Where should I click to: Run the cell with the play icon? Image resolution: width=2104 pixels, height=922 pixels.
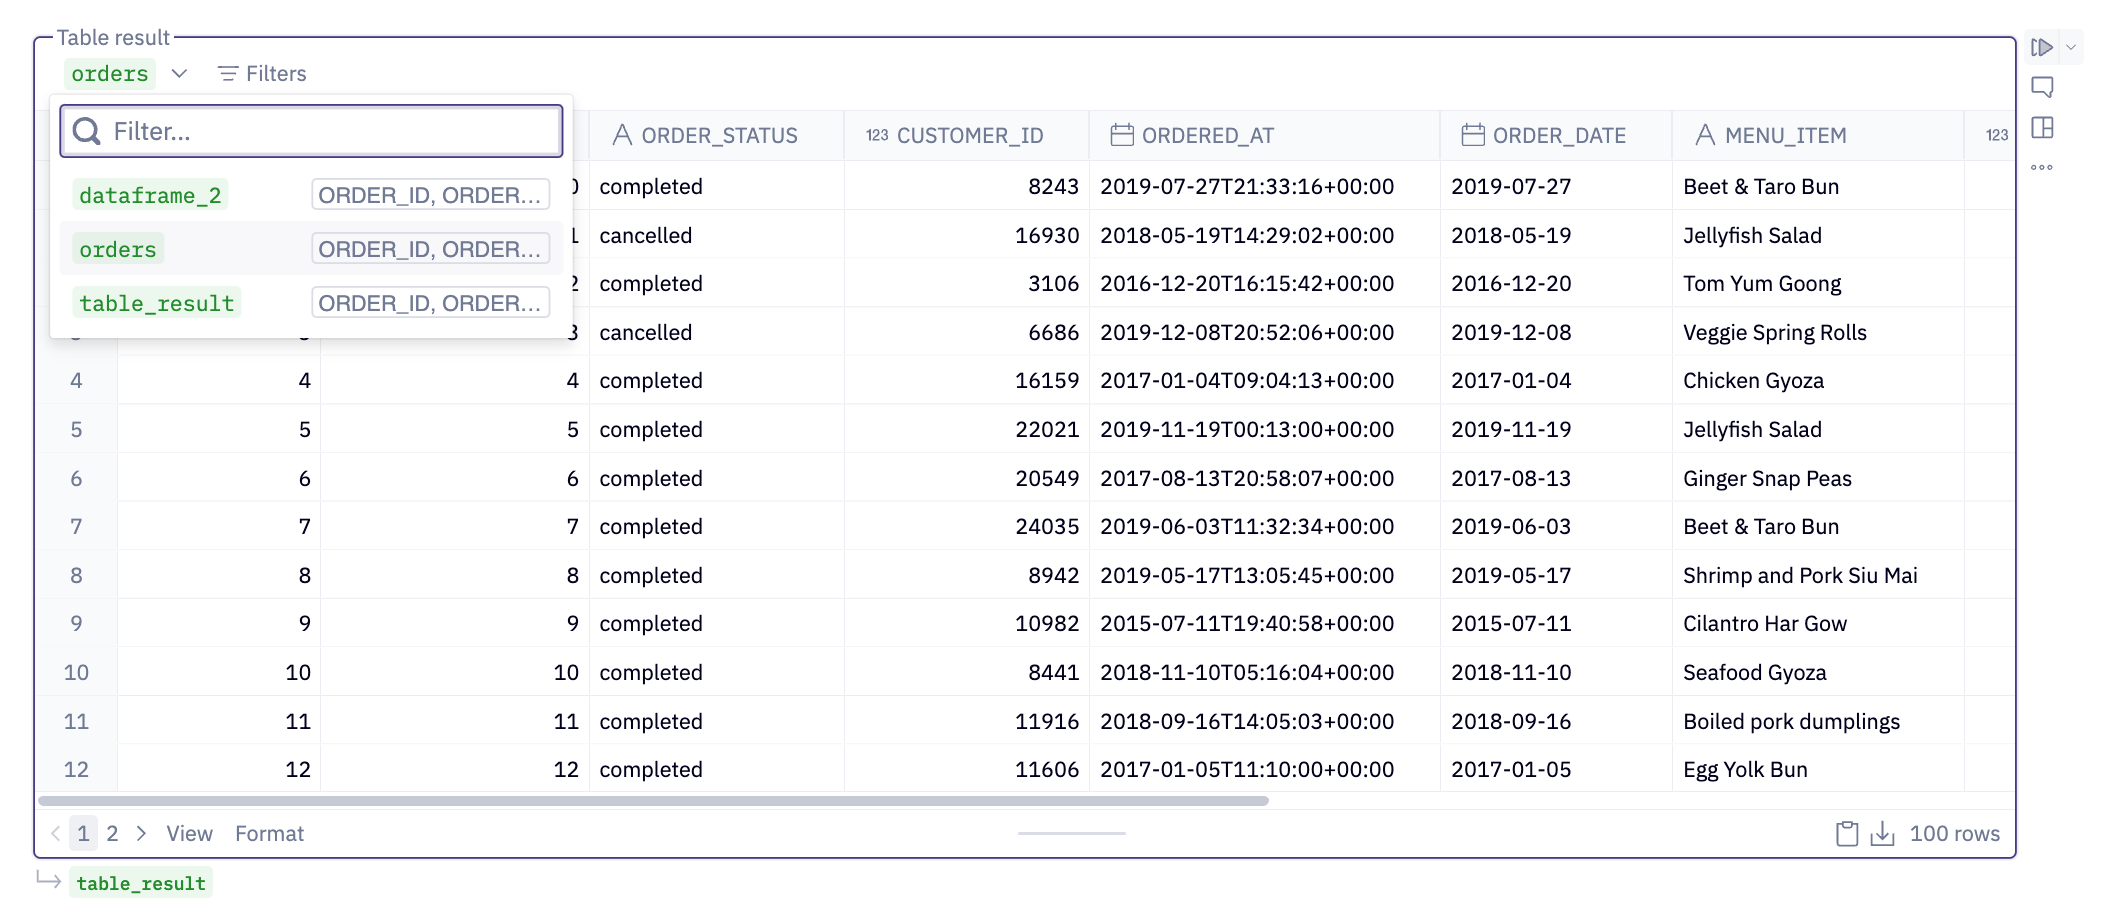2042,47
